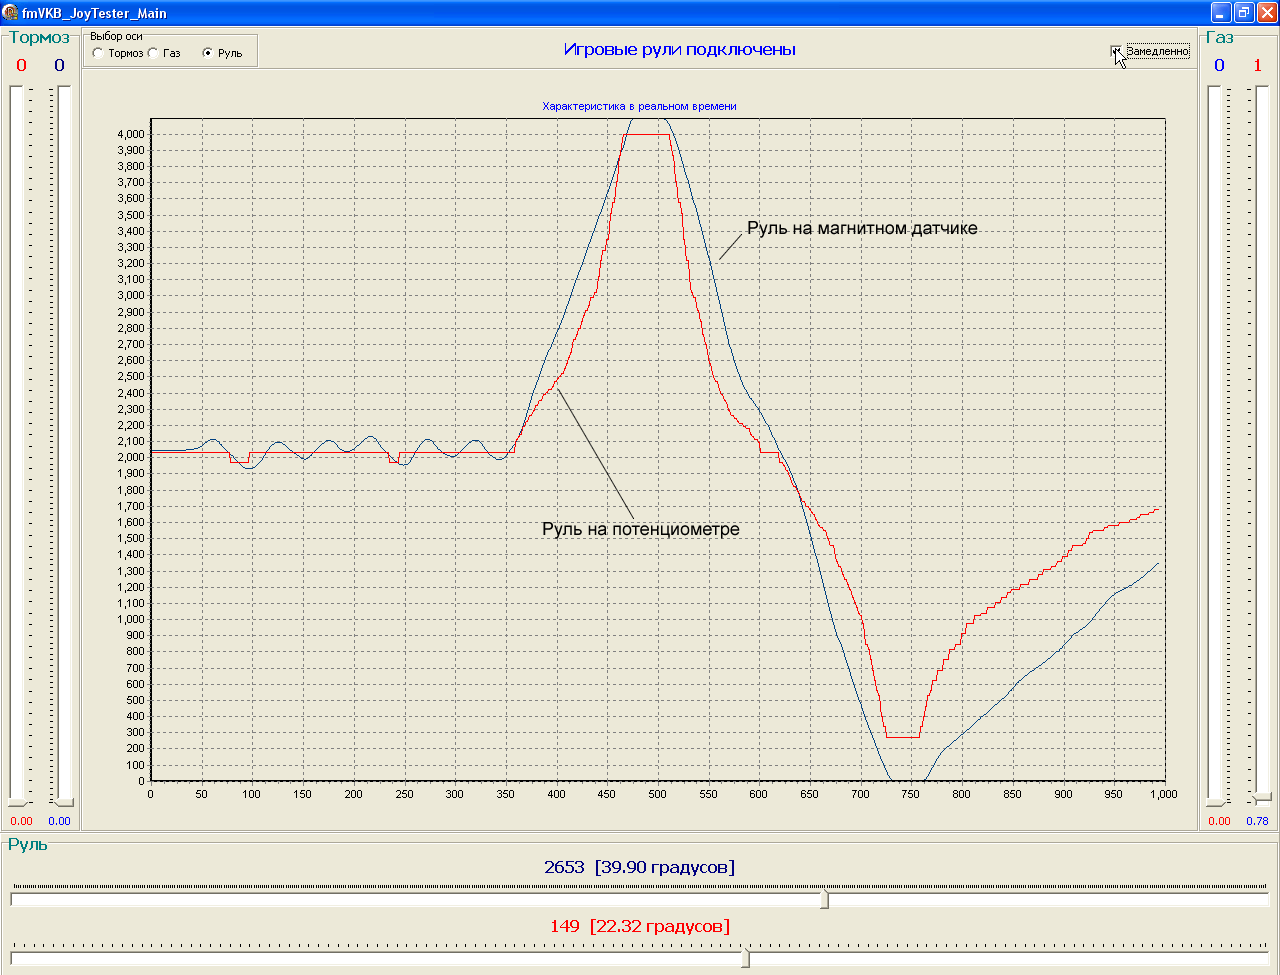This screenshot has width=1280, height=975.
Task: Select the Руль axis radio button
Action: click(208, 53)
